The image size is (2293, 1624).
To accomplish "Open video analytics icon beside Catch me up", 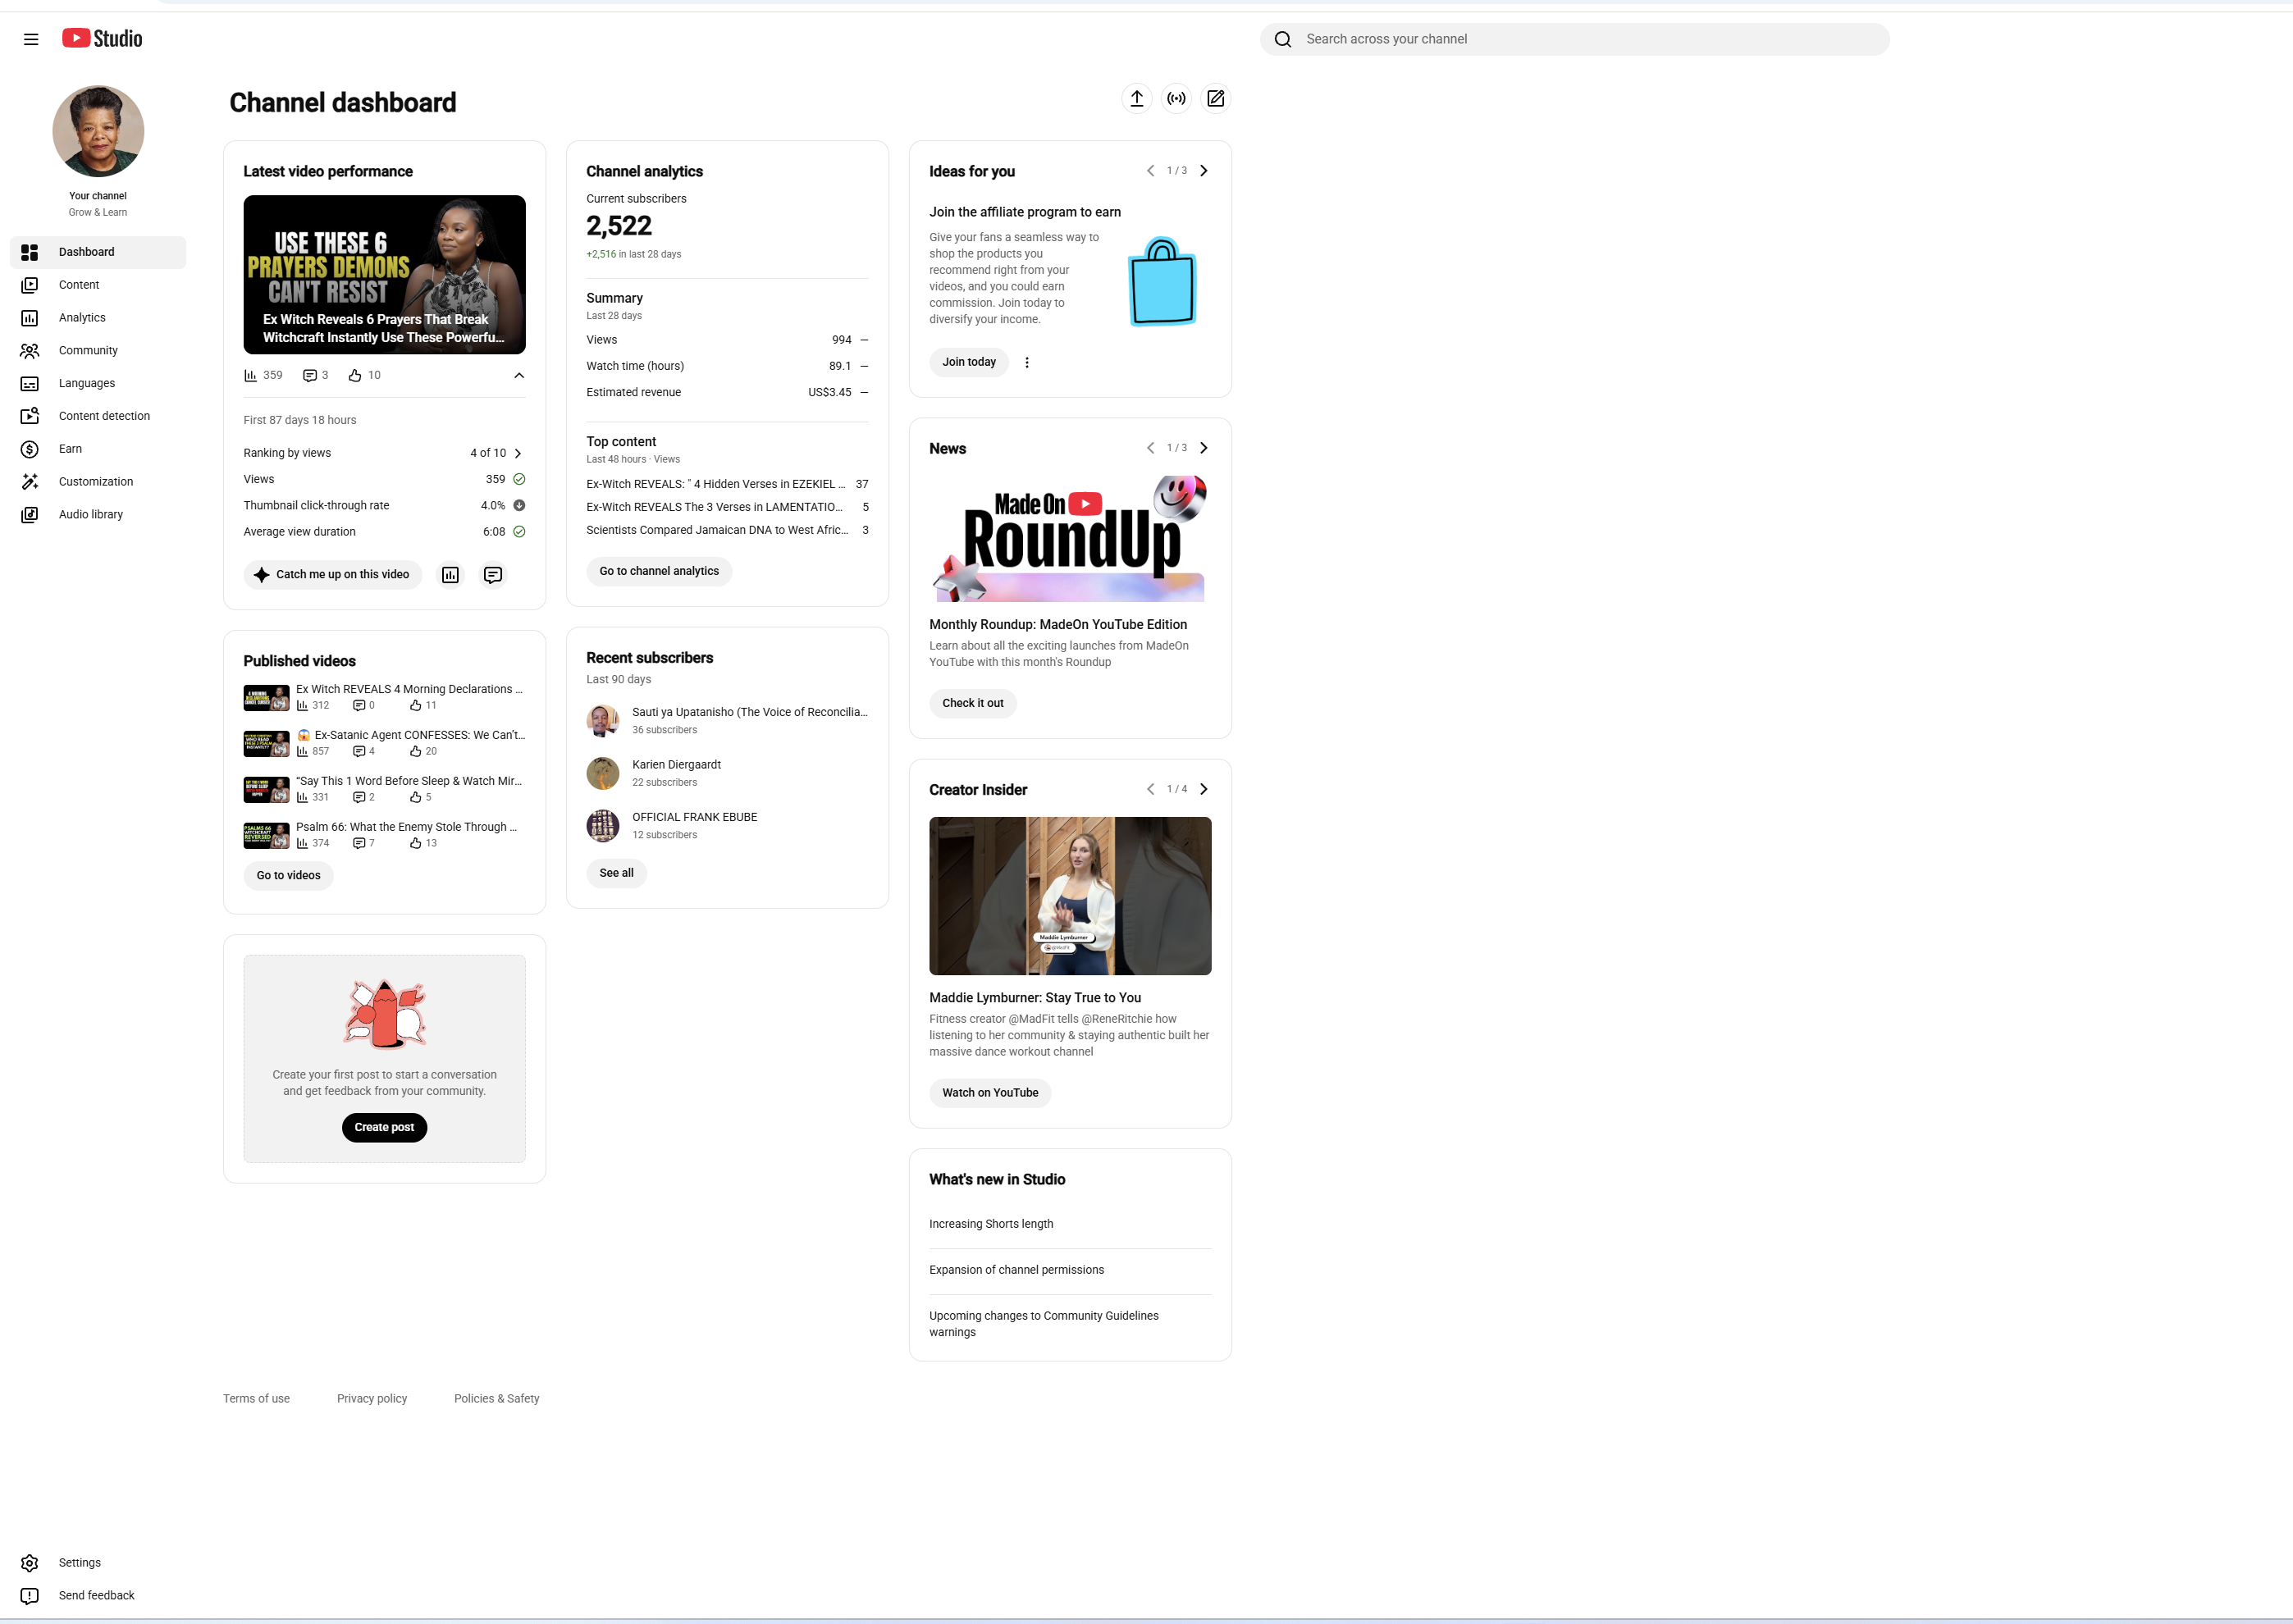I will (451, 575).
